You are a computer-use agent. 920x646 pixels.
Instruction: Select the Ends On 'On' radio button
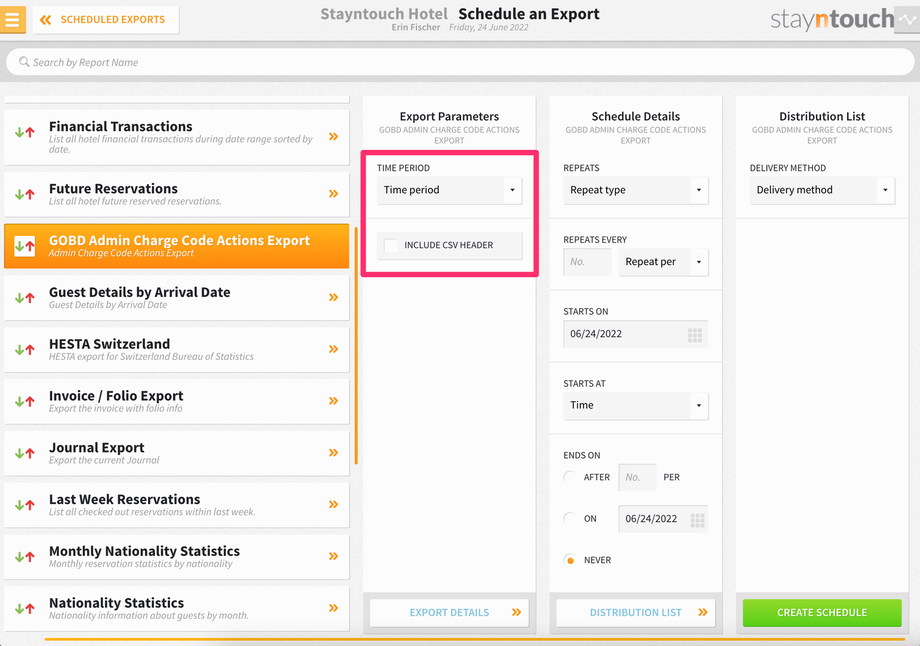[x=570, y=519]
